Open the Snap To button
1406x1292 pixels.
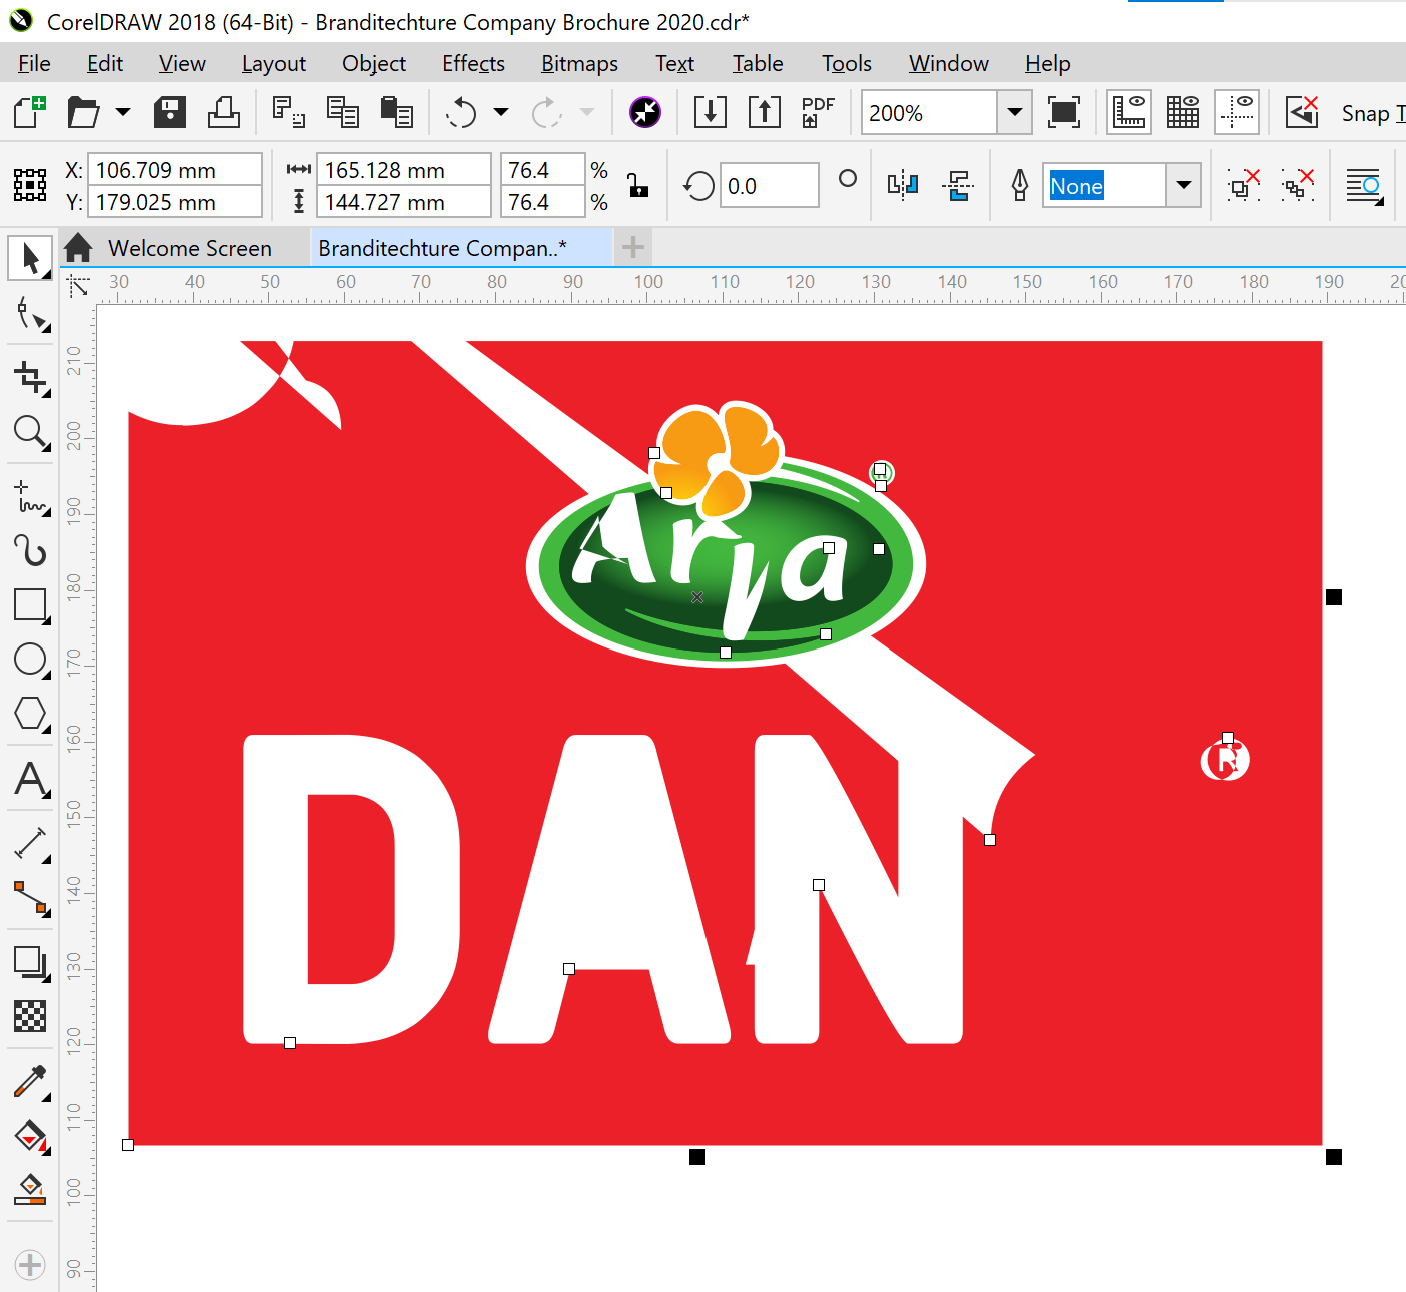[x=1372, y=113]
